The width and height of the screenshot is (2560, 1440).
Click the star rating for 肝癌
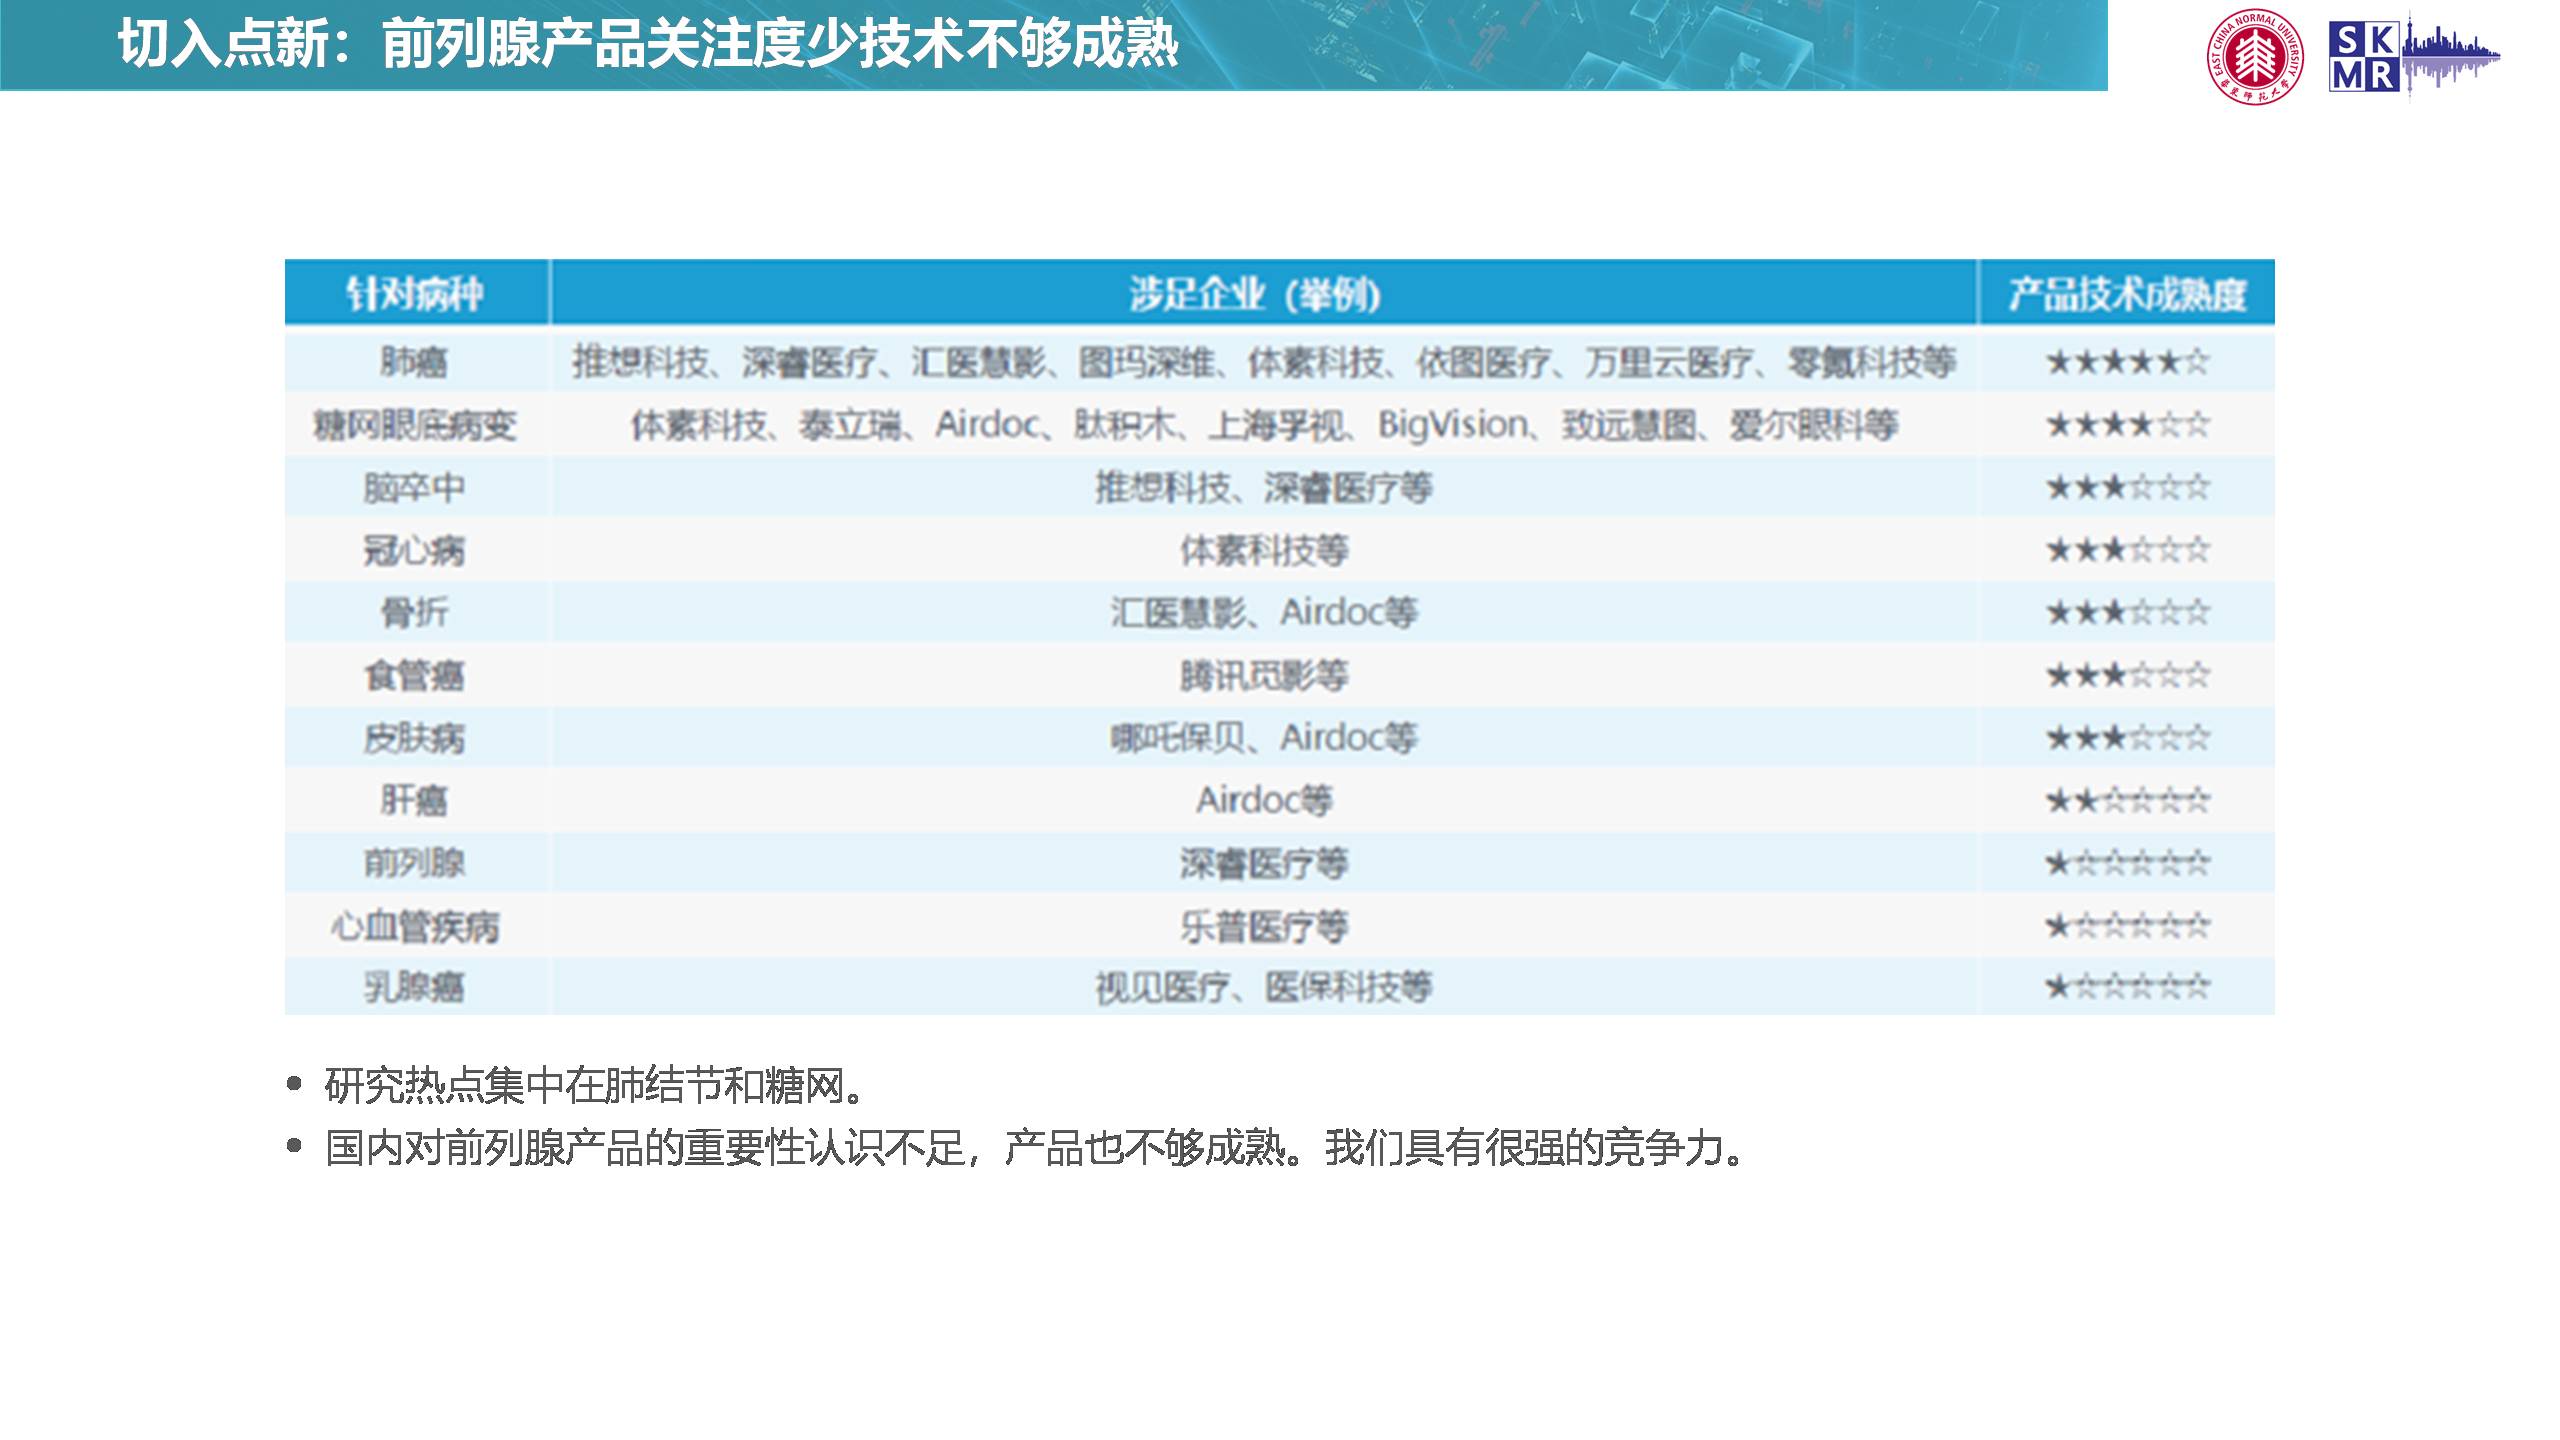(x=2127, y=800)
